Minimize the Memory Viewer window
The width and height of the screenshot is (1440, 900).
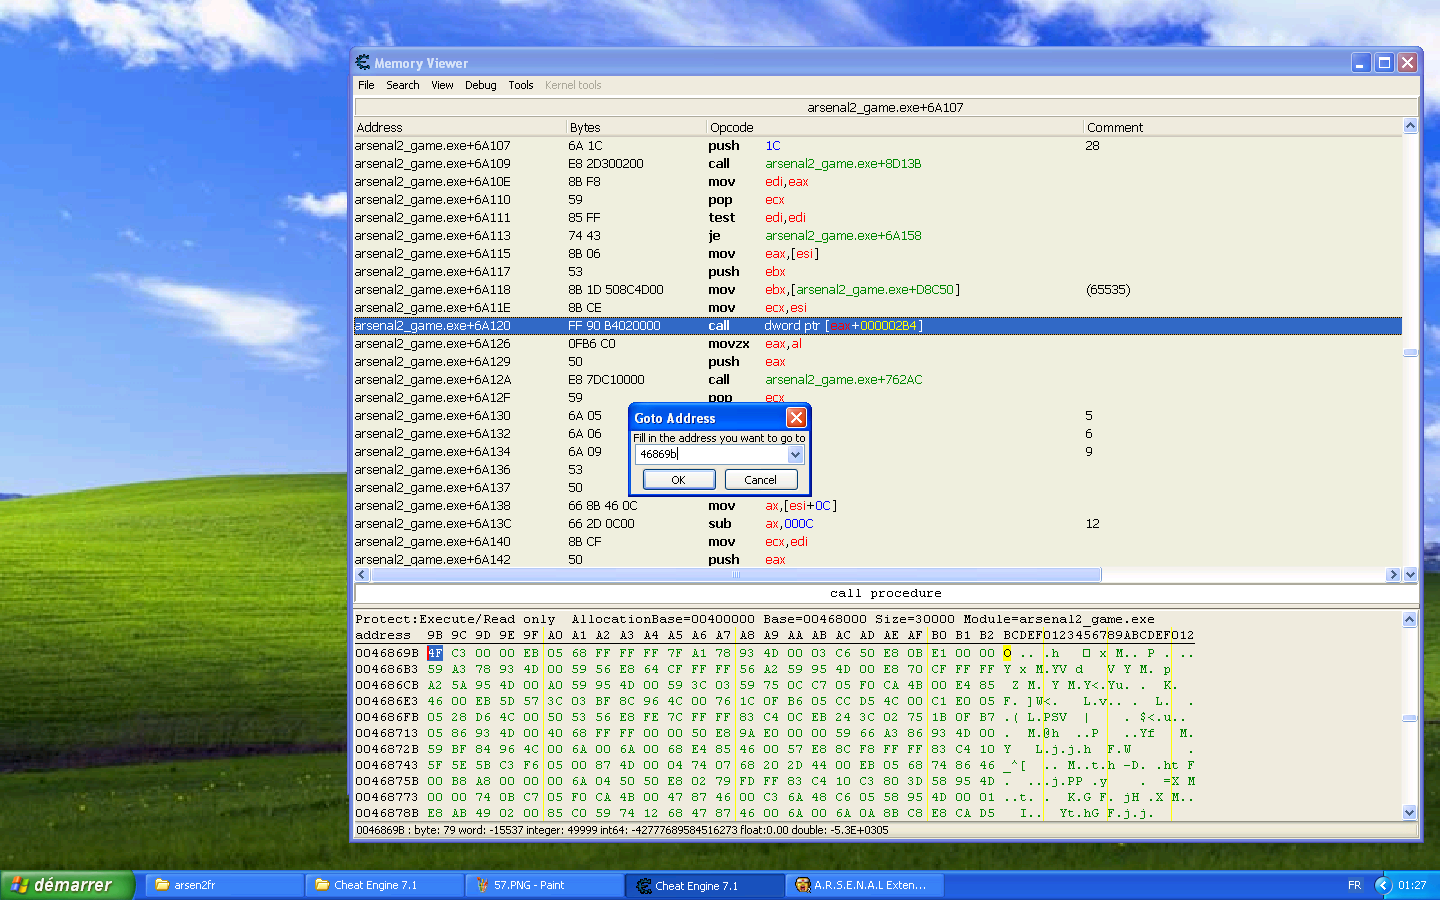[x=1361, y=63]
